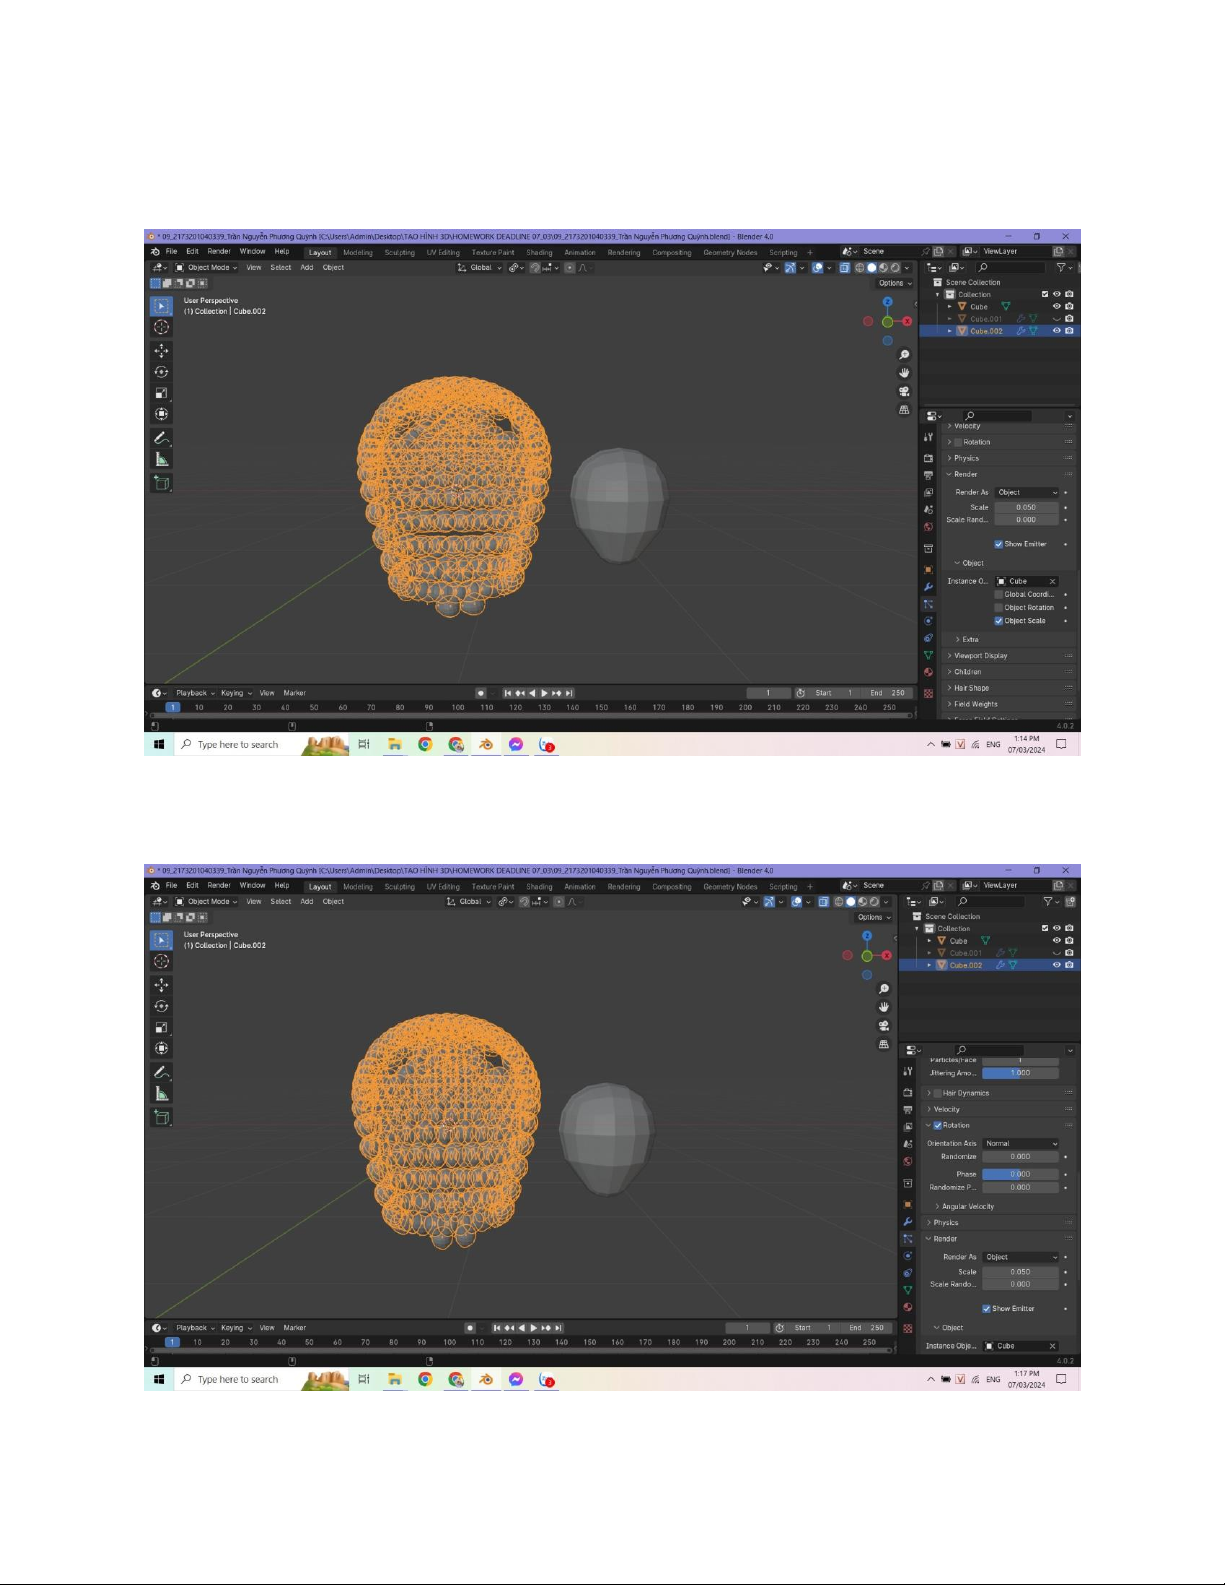Click the zoom magnifier icon in the upper viewport
The image size is (1225, 1585).
(904, 355)
